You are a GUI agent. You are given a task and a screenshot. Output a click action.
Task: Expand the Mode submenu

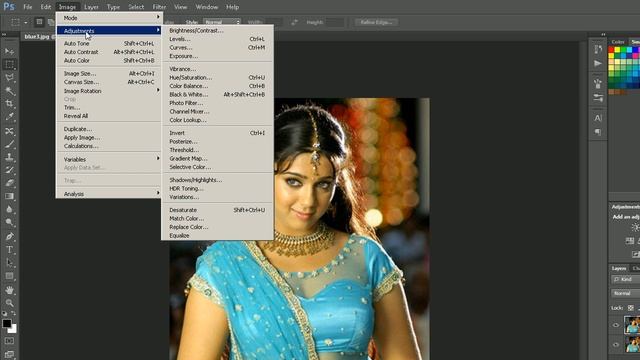click(x=108, y=18)
